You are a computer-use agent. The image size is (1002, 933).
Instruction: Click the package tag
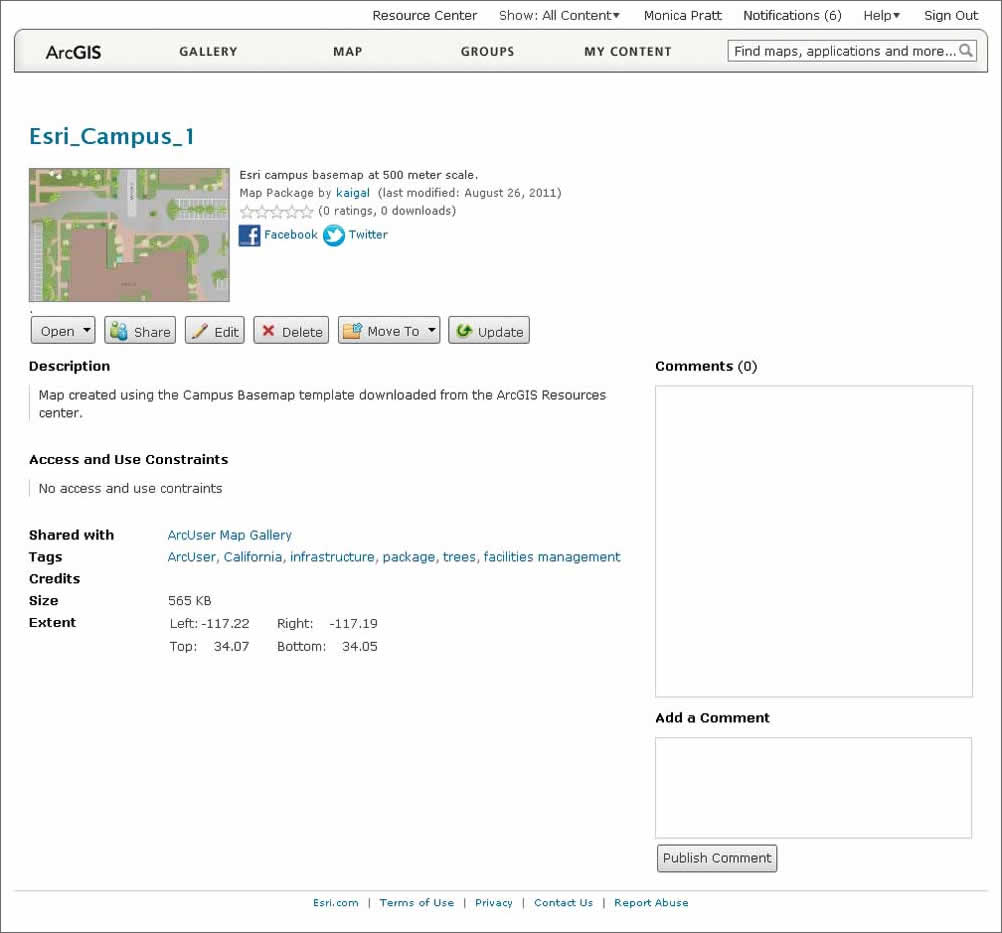click(409, 557)
